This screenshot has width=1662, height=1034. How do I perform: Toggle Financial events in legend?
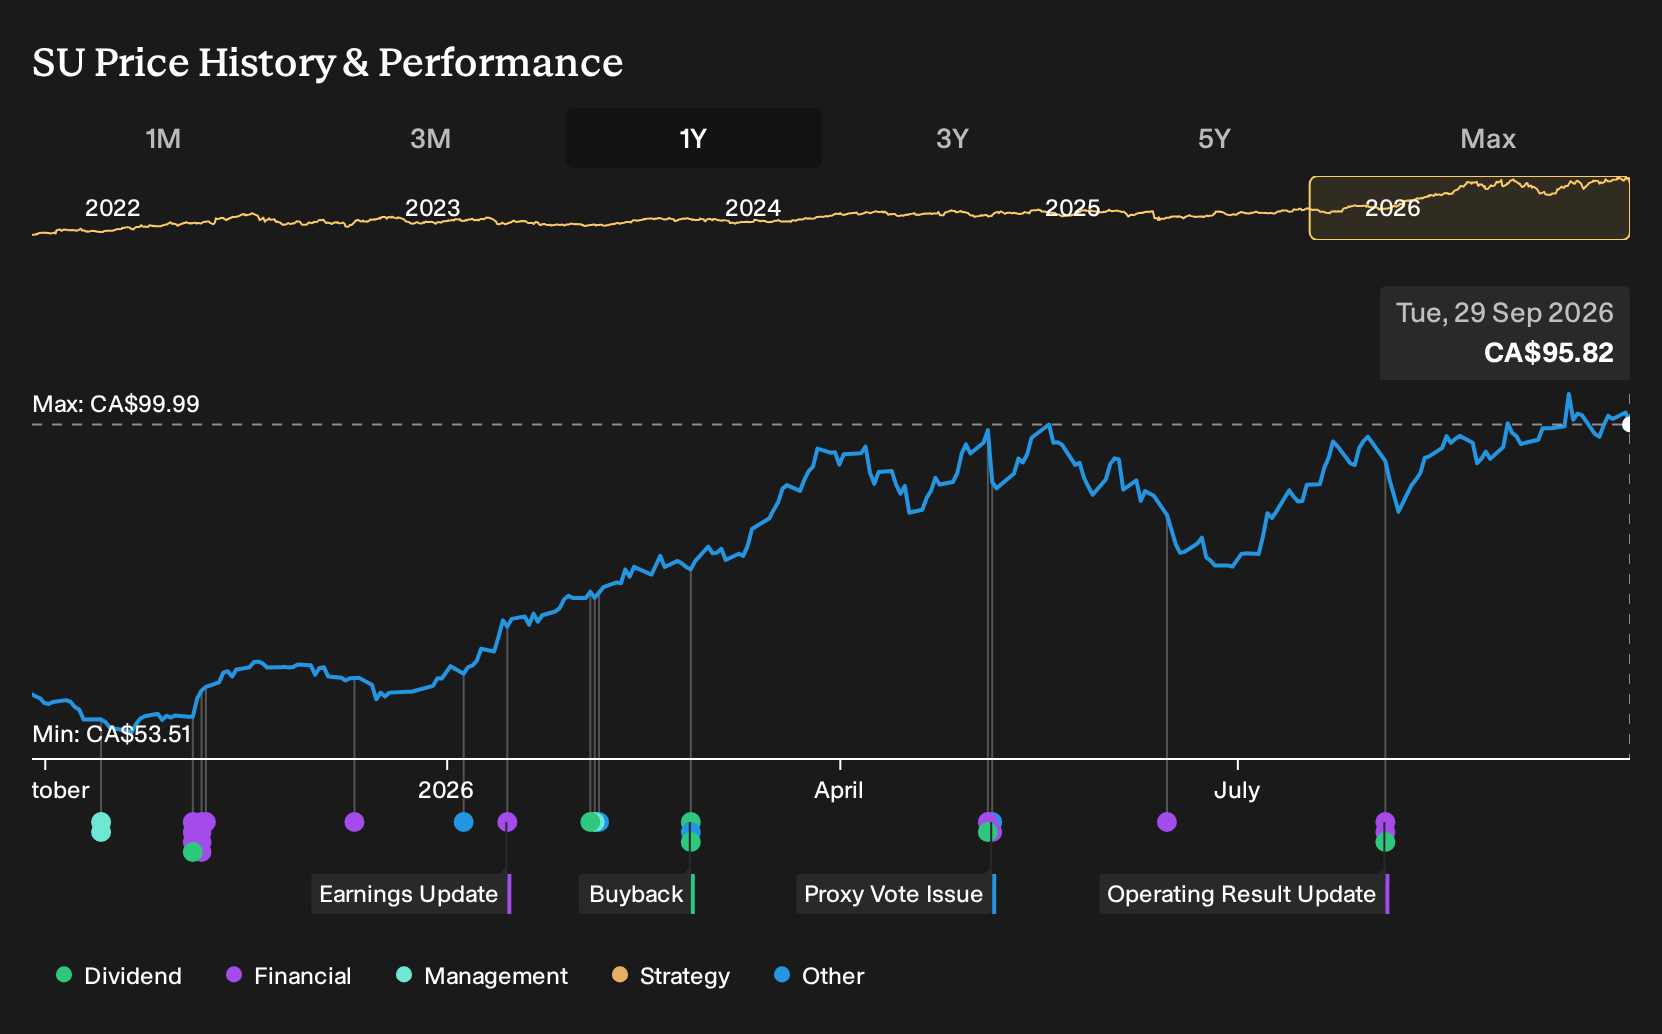[289, 976]
